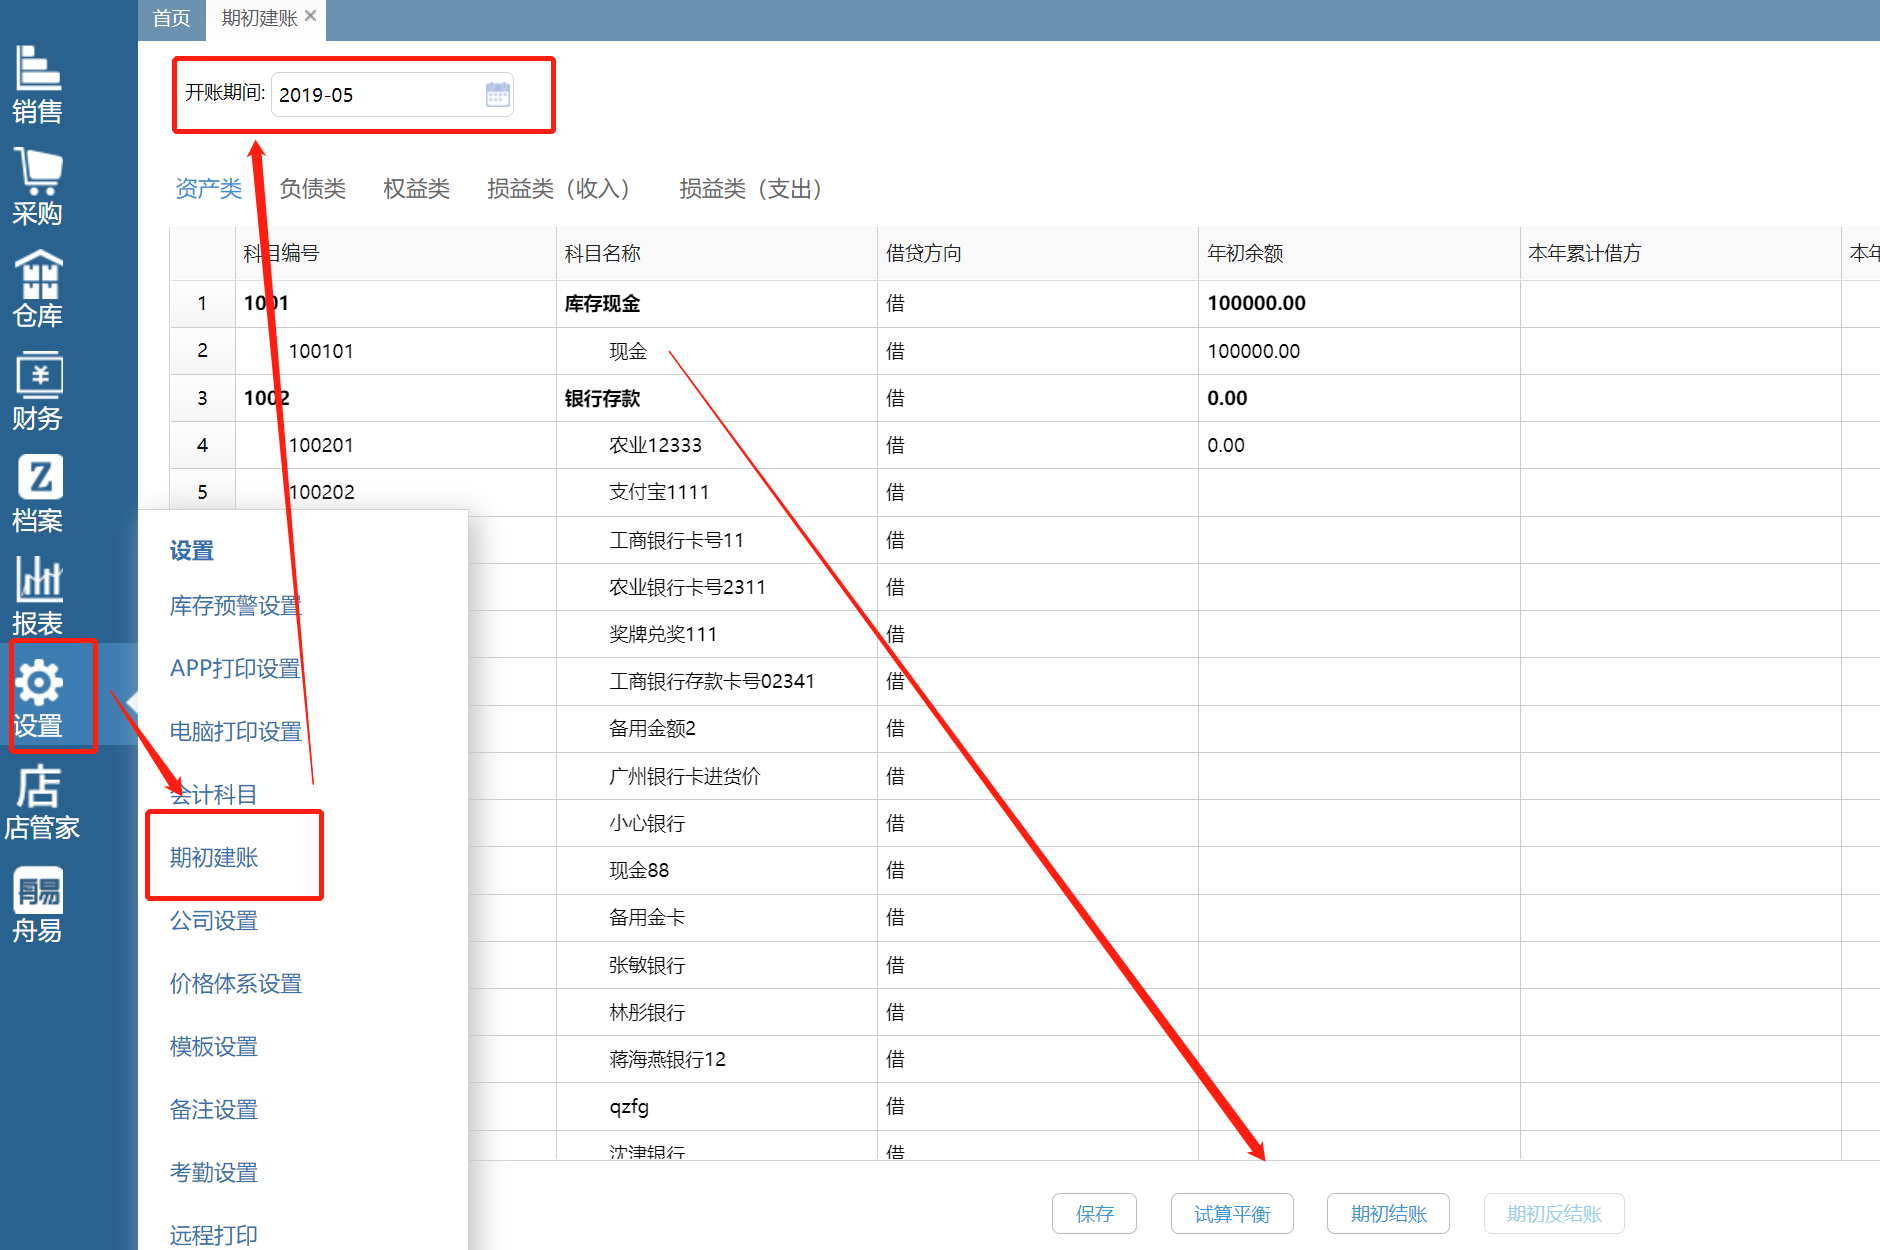Select the qzfg account cell
Image resolution: width=1880 pixels, height=1250 pixels.
pos(716,1107)
